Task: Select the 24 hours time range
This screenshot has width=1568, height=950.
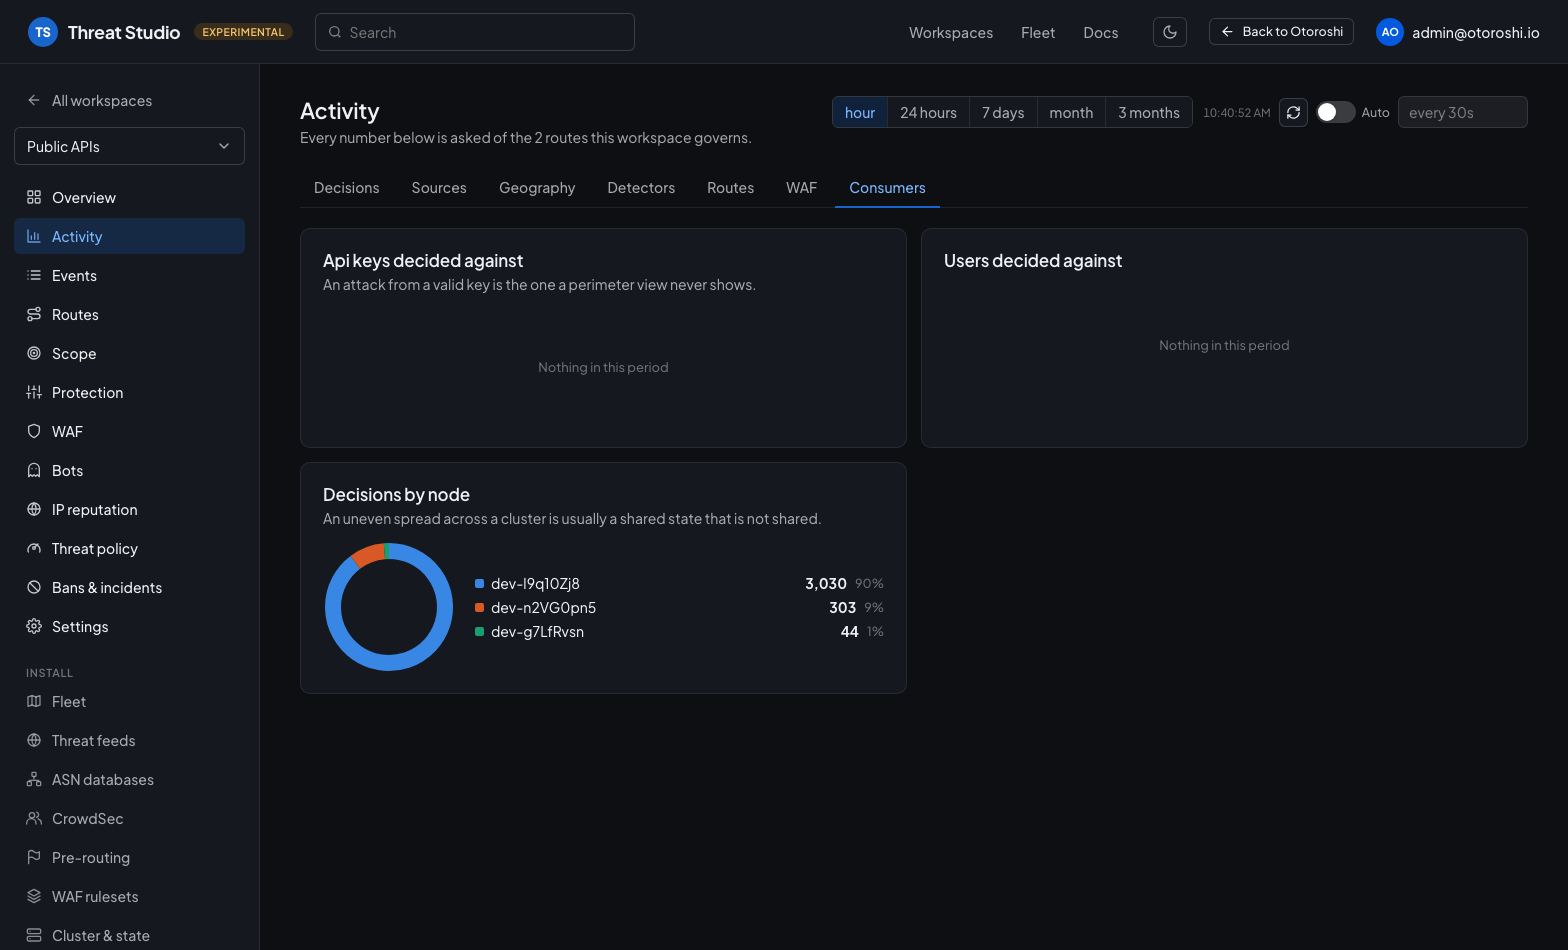Action: click(928, 113)
